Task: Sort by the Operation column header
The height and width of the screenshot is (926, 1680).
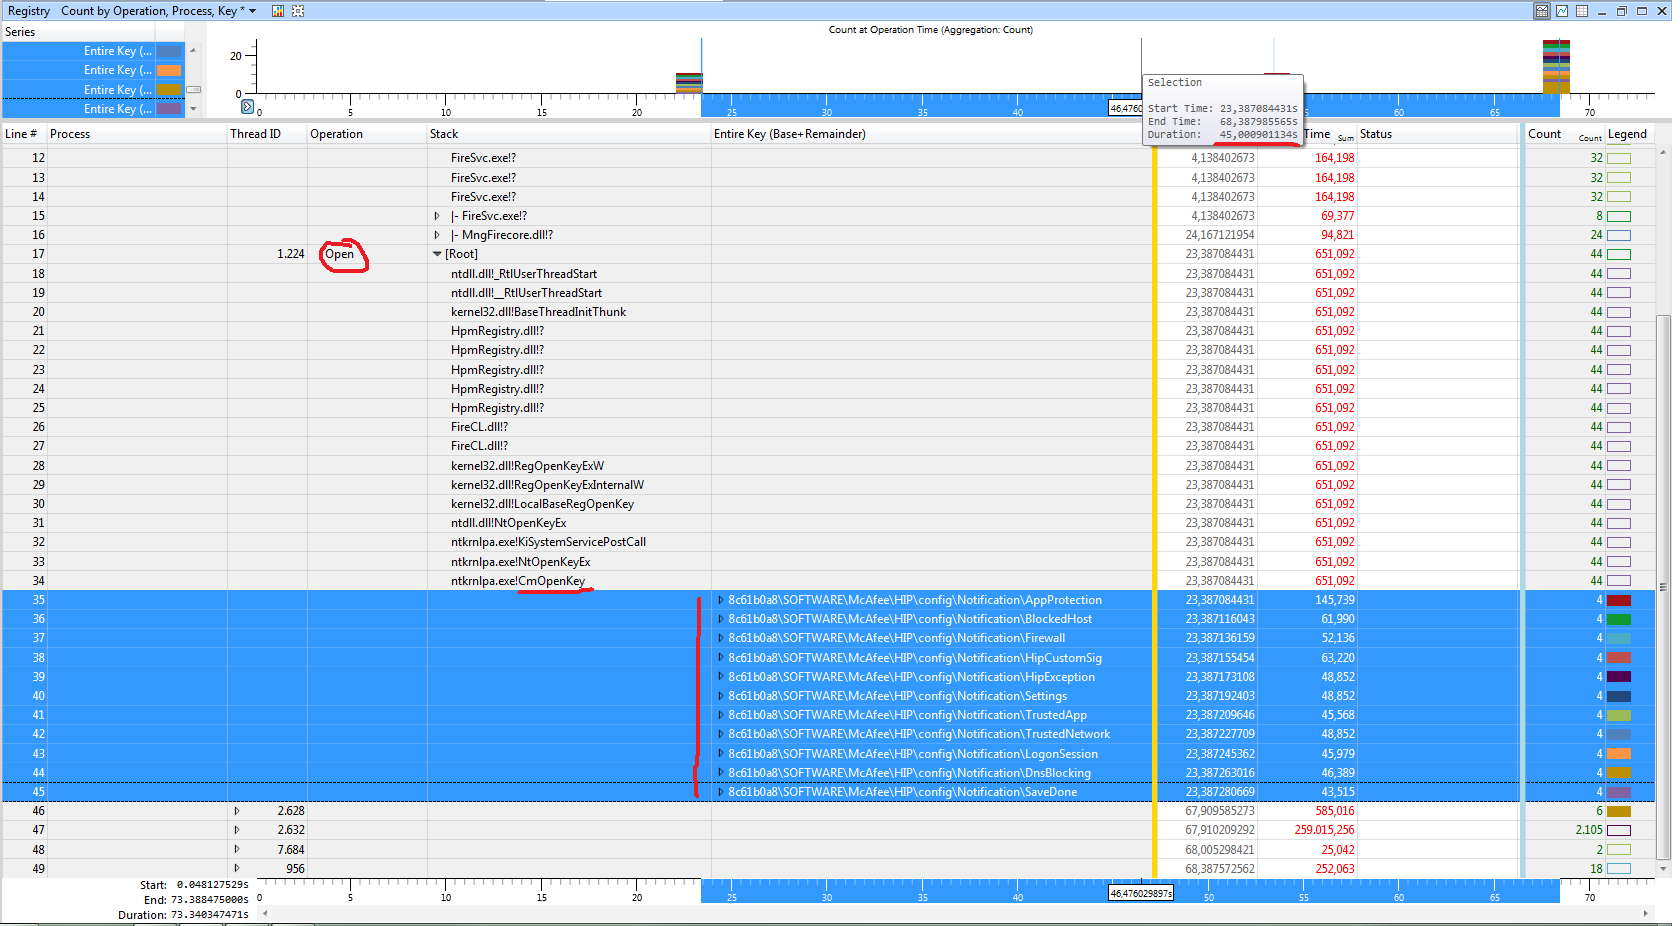Action: [366, 134]
